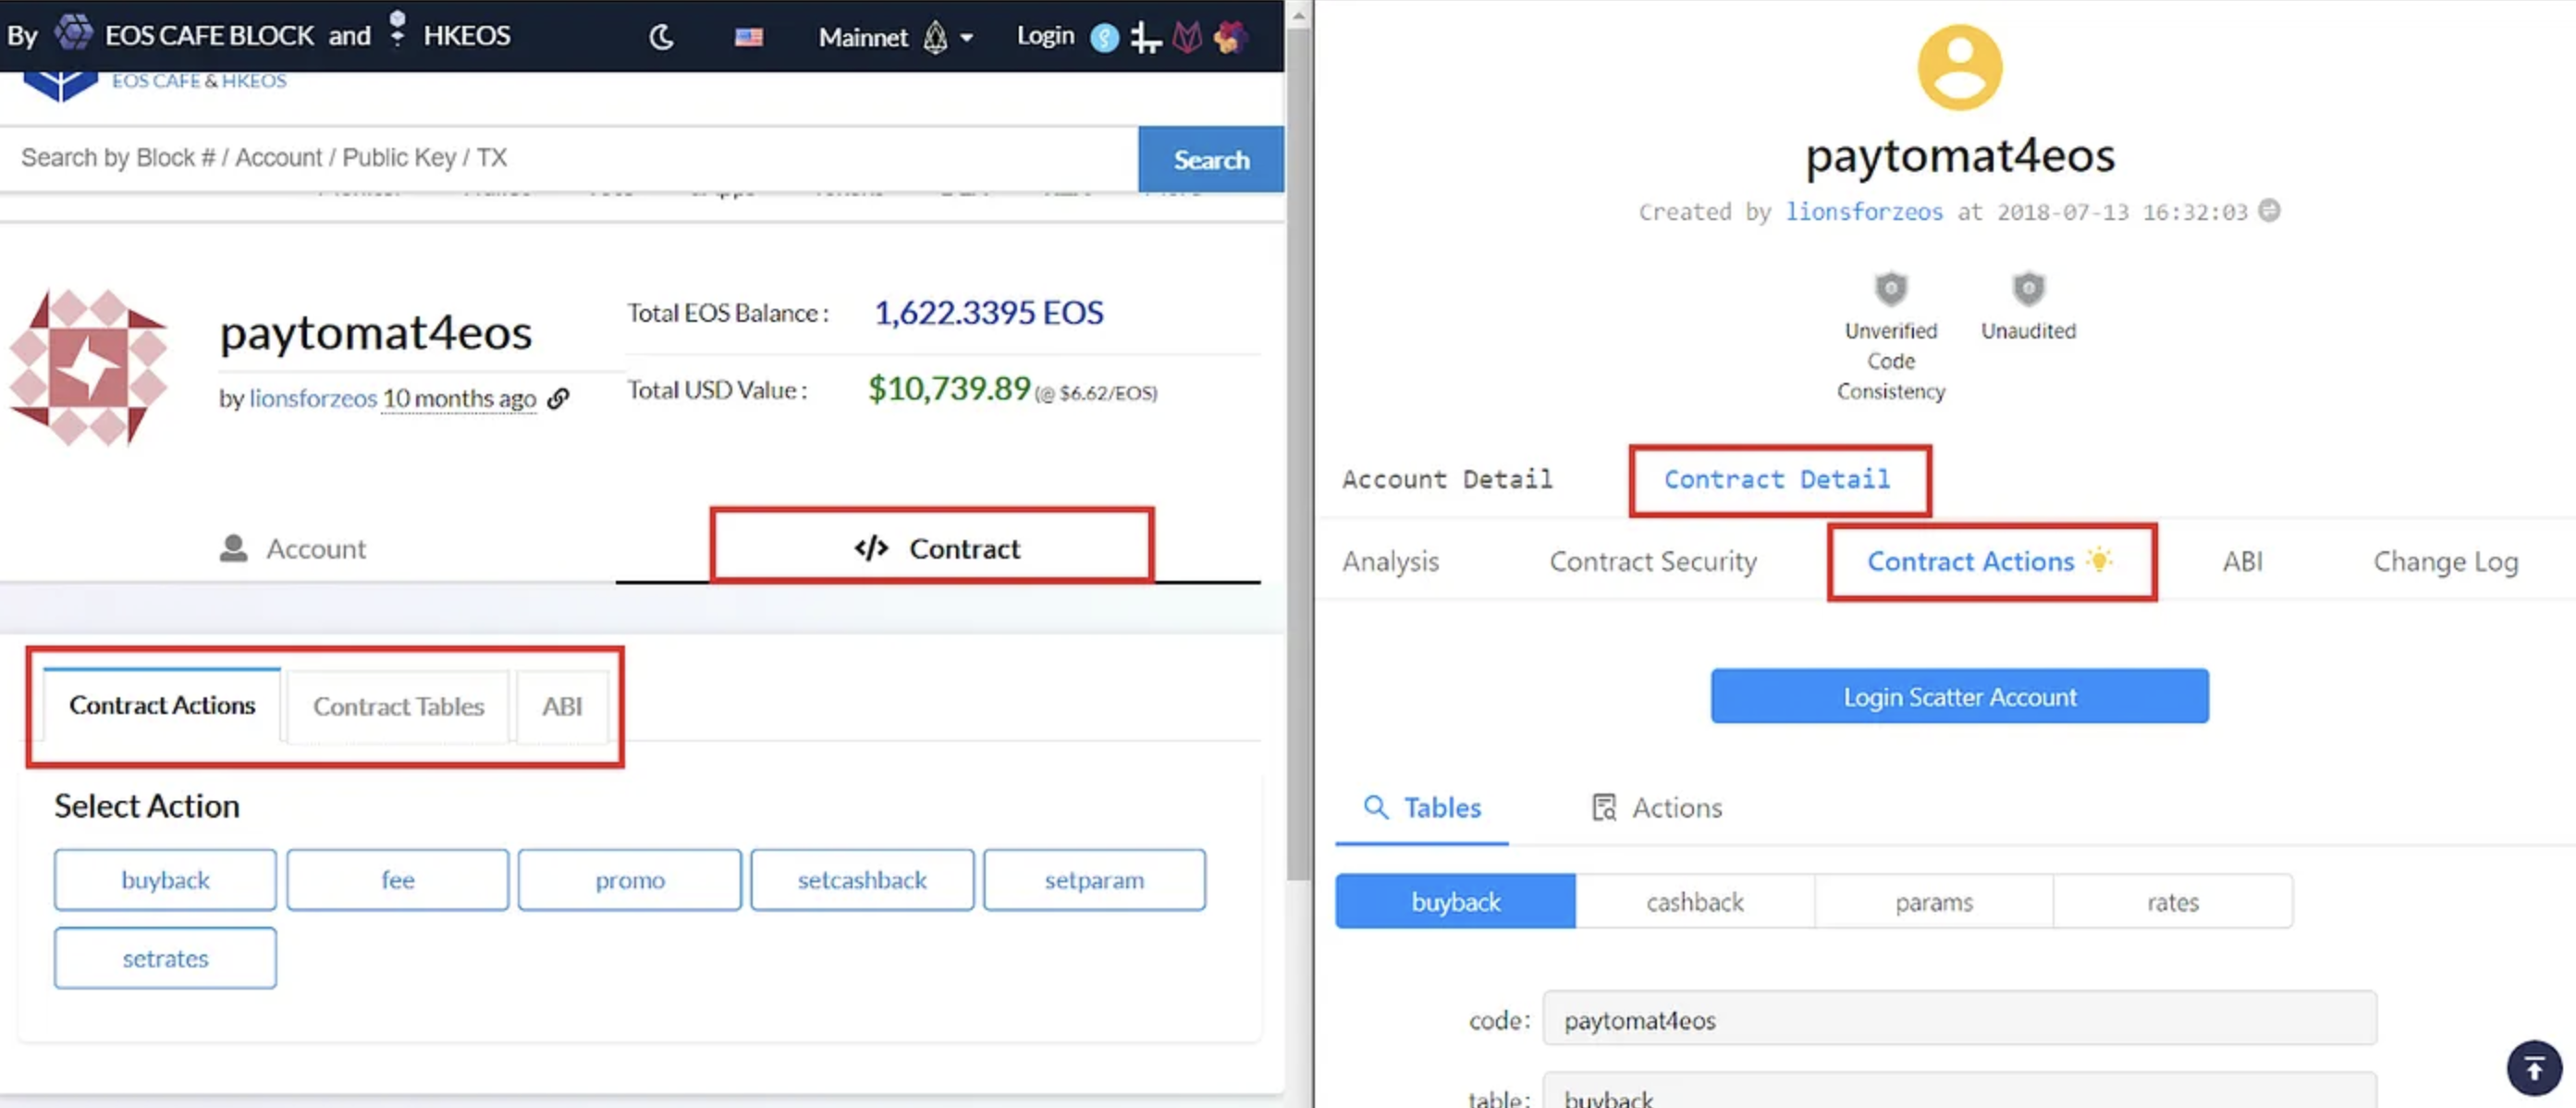Log in using the Ledger icon
The image size is (2576, 1108).
[x=1145, y=38]
